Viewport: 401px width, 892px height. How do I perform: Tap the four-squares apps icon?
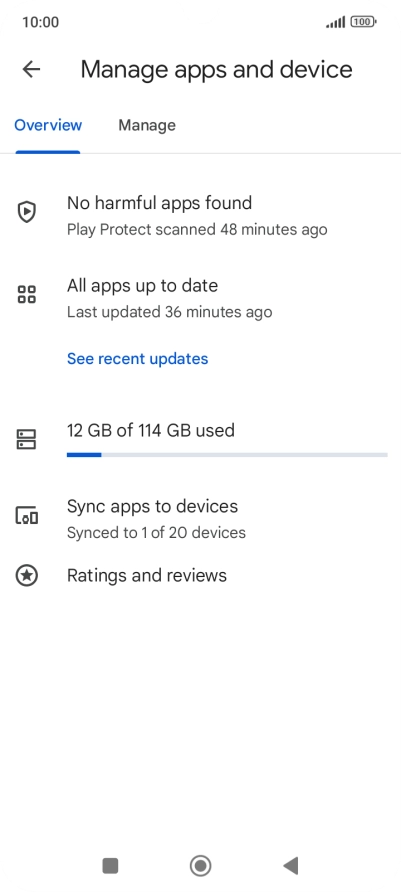[x=27, y=295]
